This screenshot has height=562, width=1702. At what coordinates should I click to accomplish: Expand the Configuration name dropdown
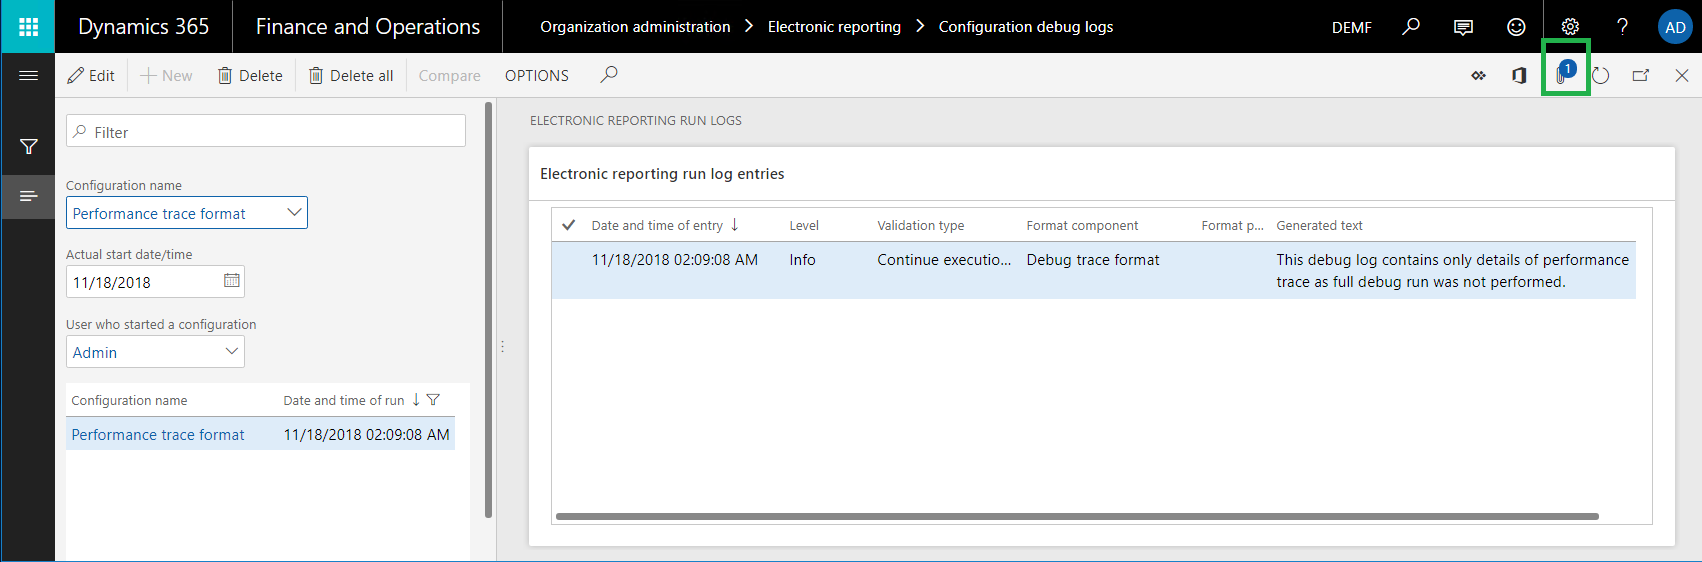[x=294, y=212]
